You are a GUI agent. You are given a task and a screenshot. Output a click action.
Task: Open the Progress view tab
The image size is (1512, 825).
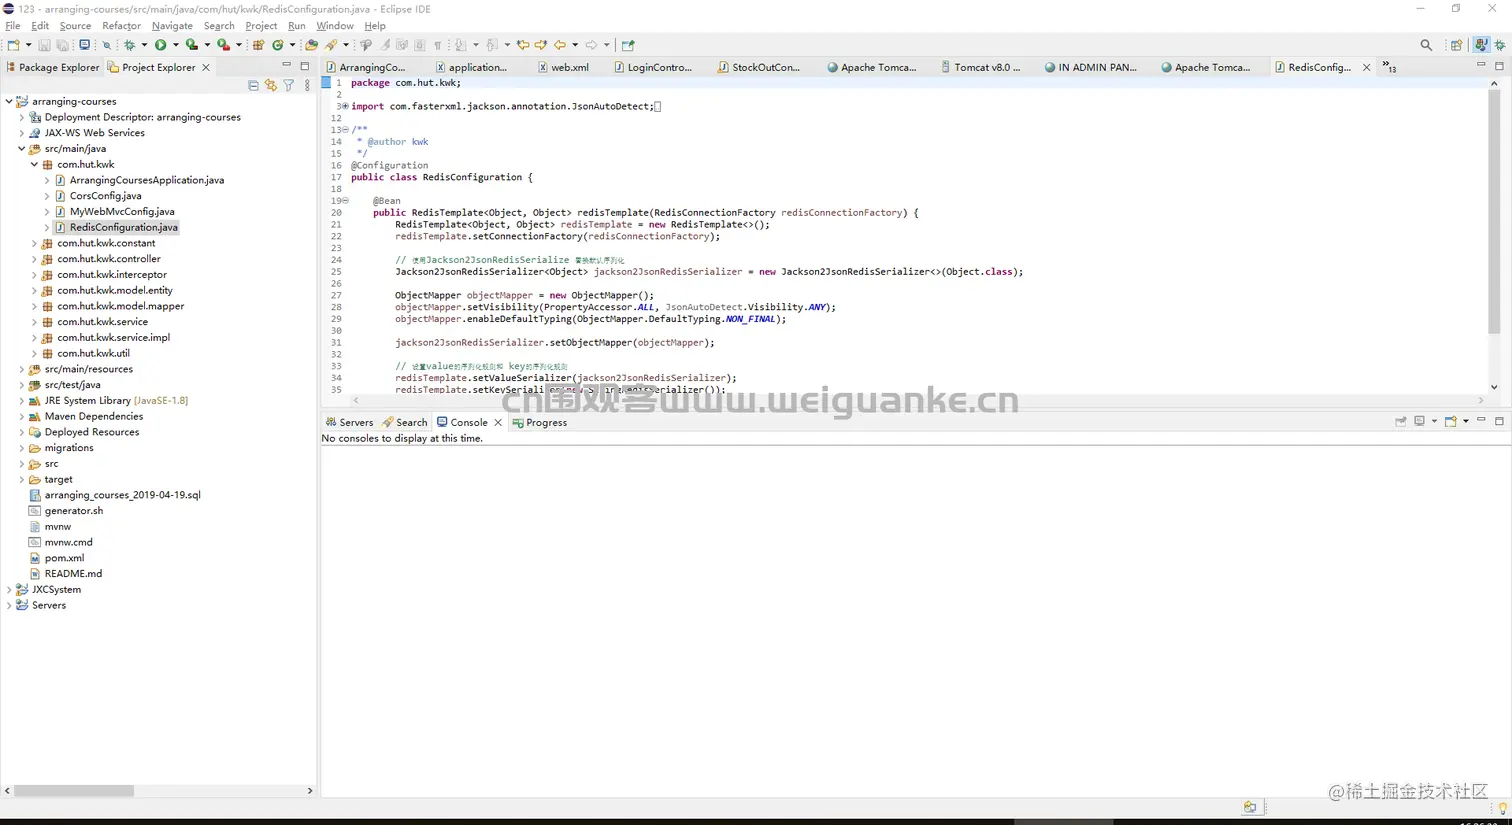point(540,422)
